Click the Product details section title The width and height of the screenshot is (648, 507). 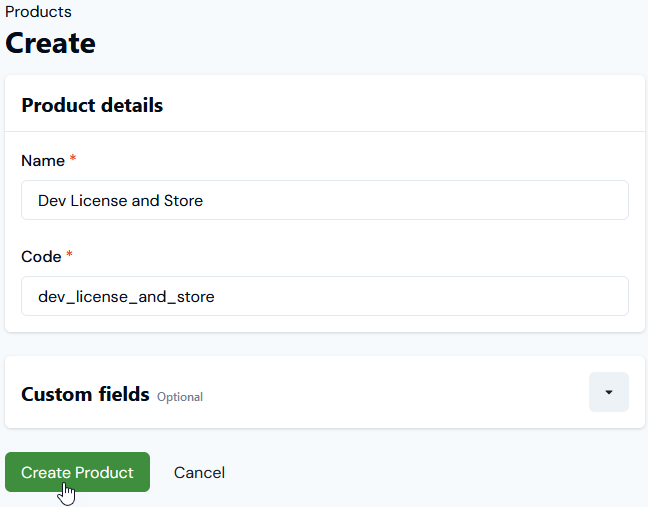point(92,105)
